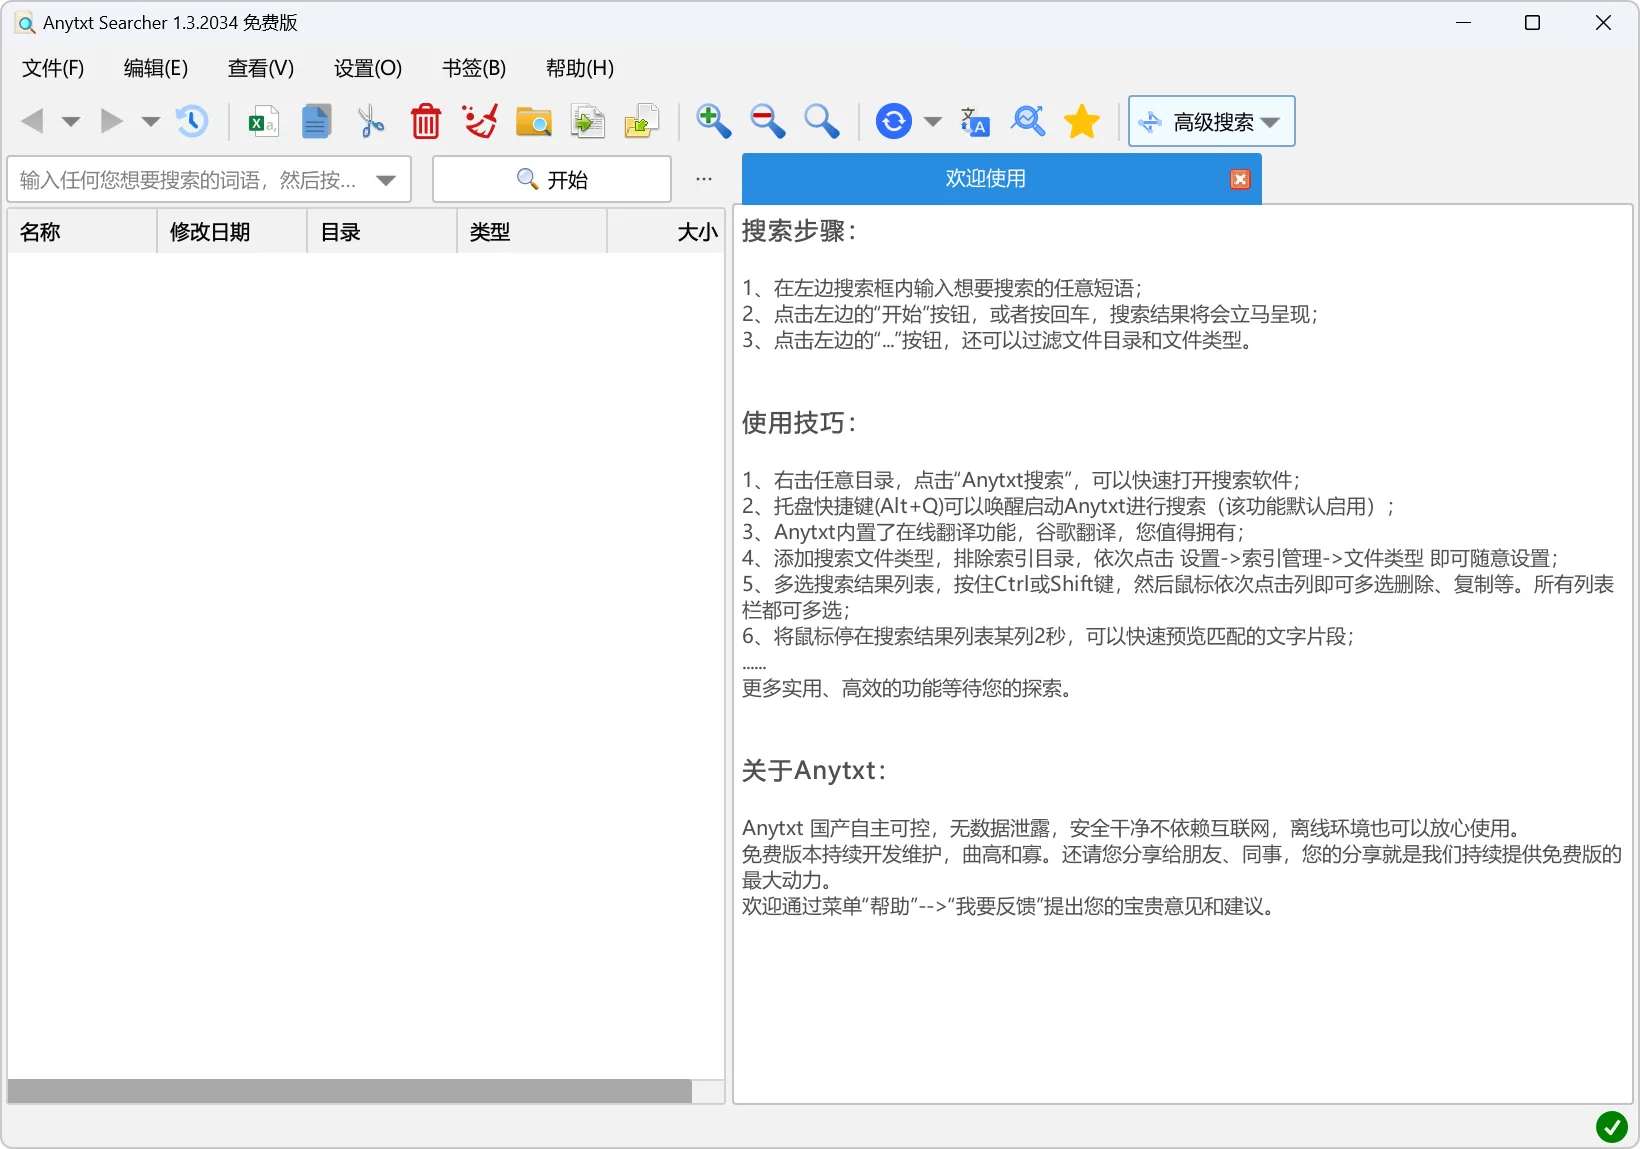This screenshot has width=1640, height=1149.
Task: Click the green arrow document icon
Action: coord(588,122)
